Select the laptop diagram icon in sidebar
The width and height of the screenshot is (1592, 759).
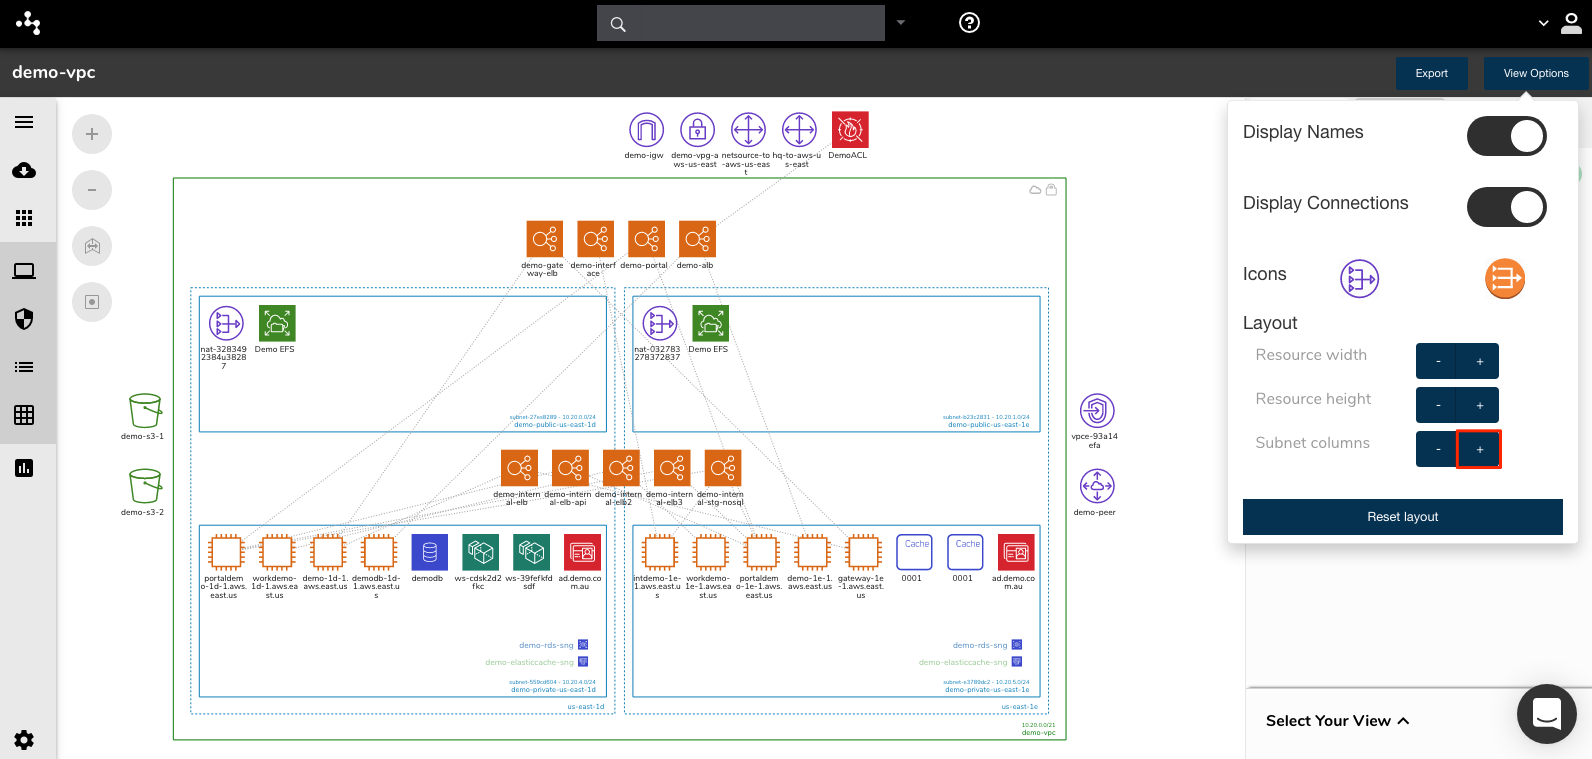pyautogui.click(x=24, y=271)
